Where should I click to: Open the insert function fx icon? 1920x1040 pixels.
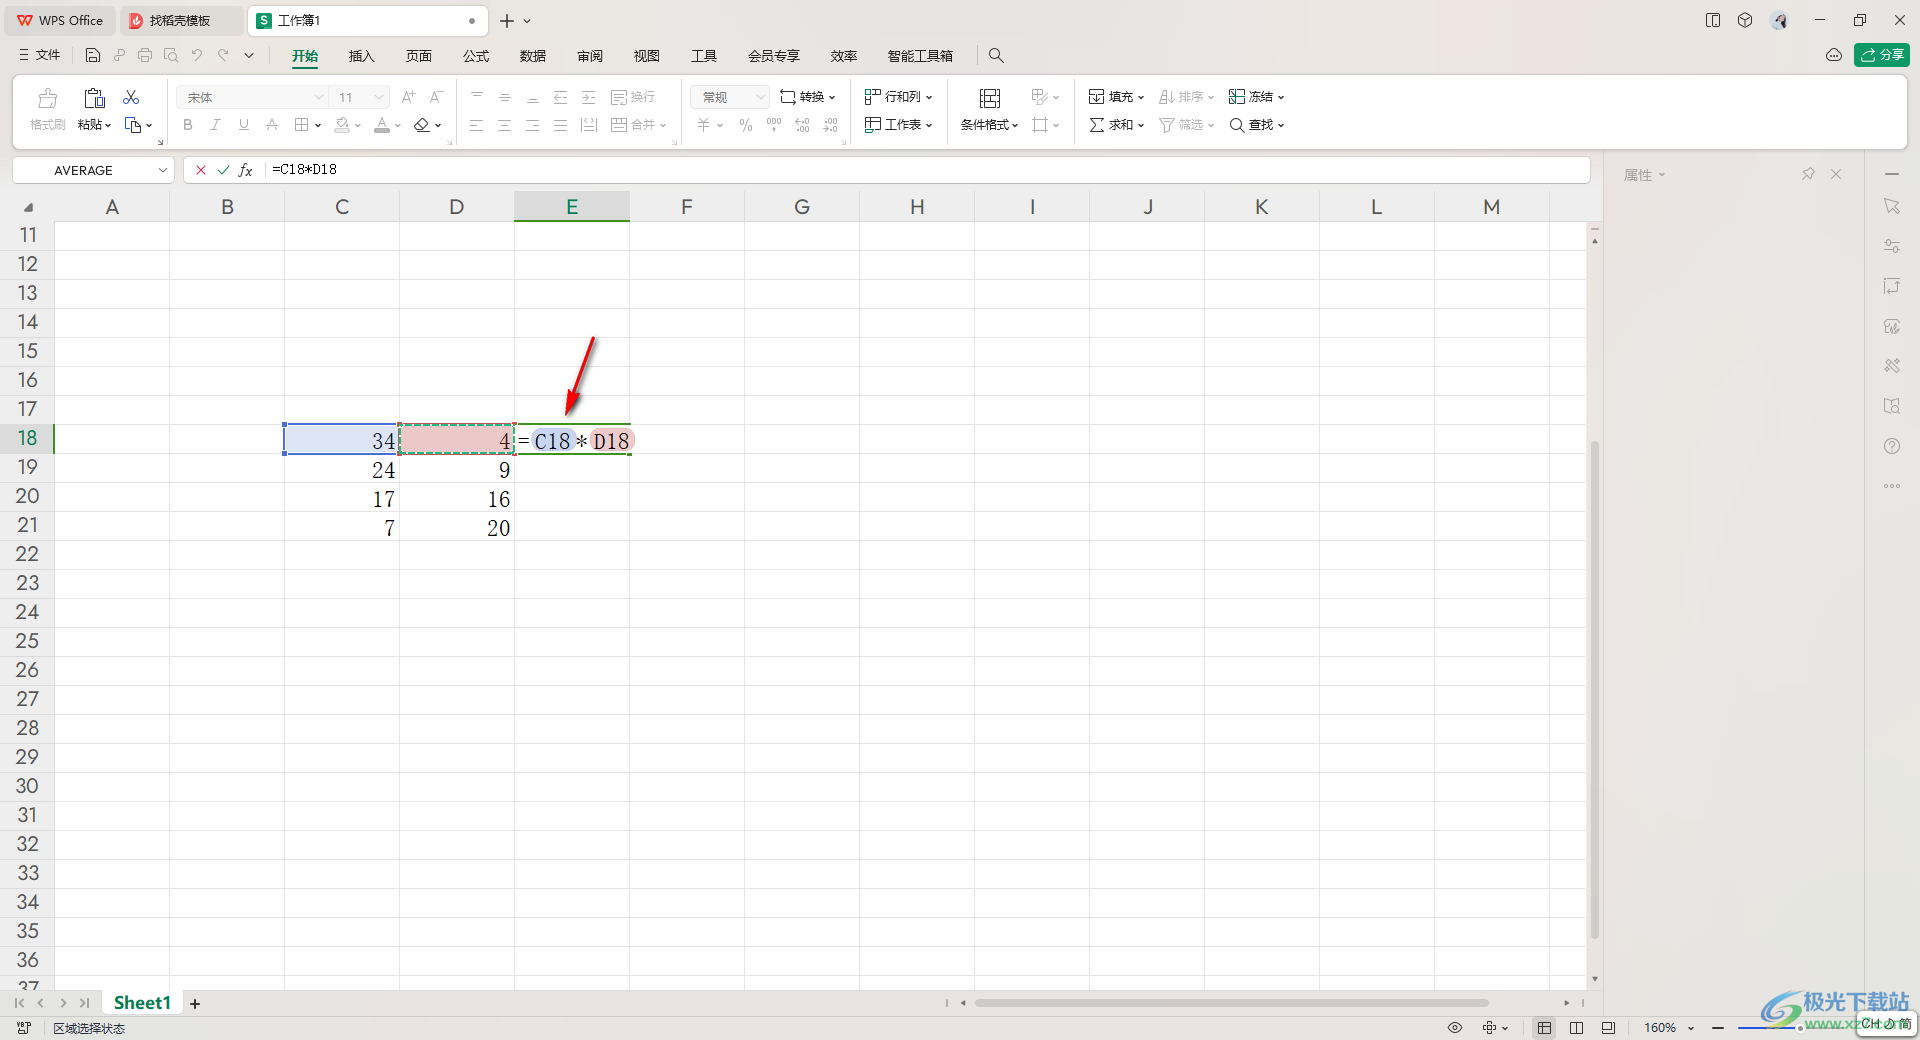[246, 170]
